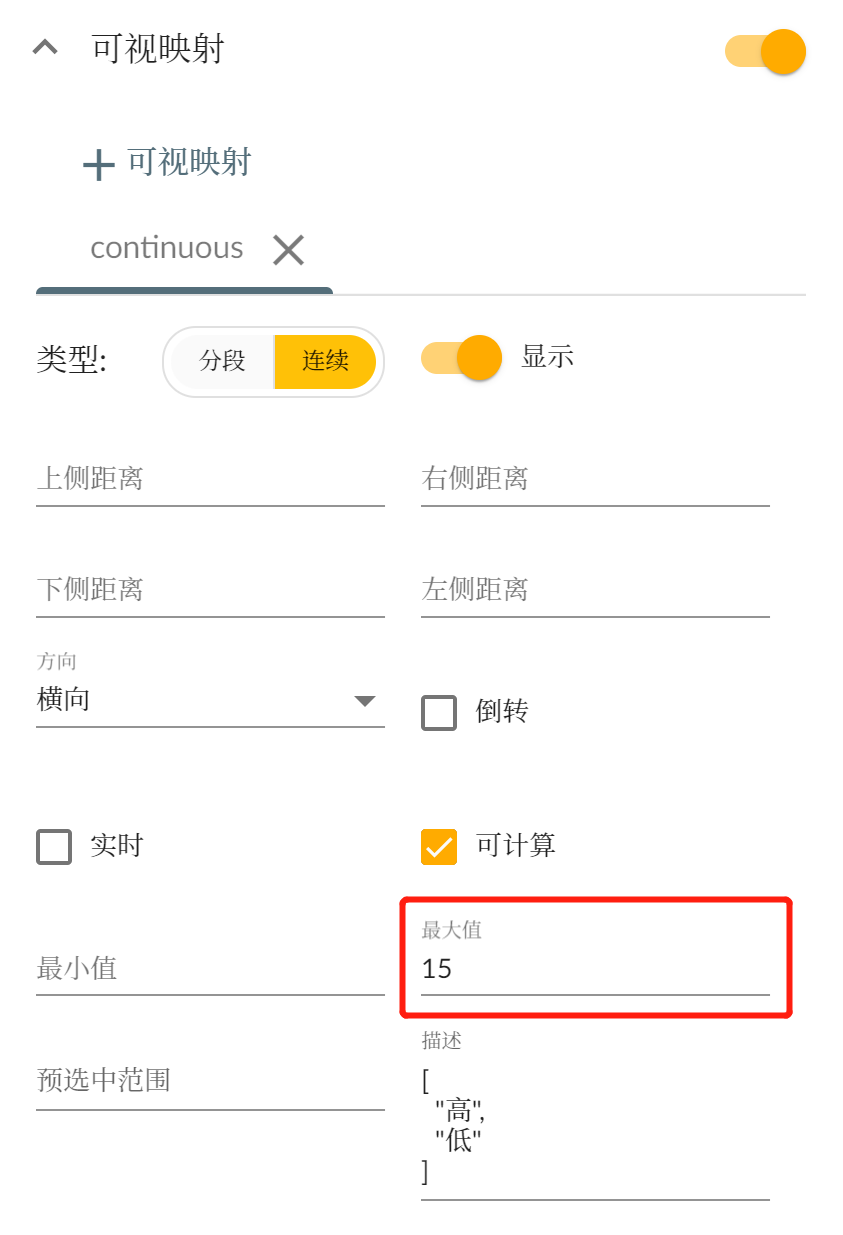843x1235 pixels.
Task: Click the 预选中范围 input field
Action: tap(210, 1081)
